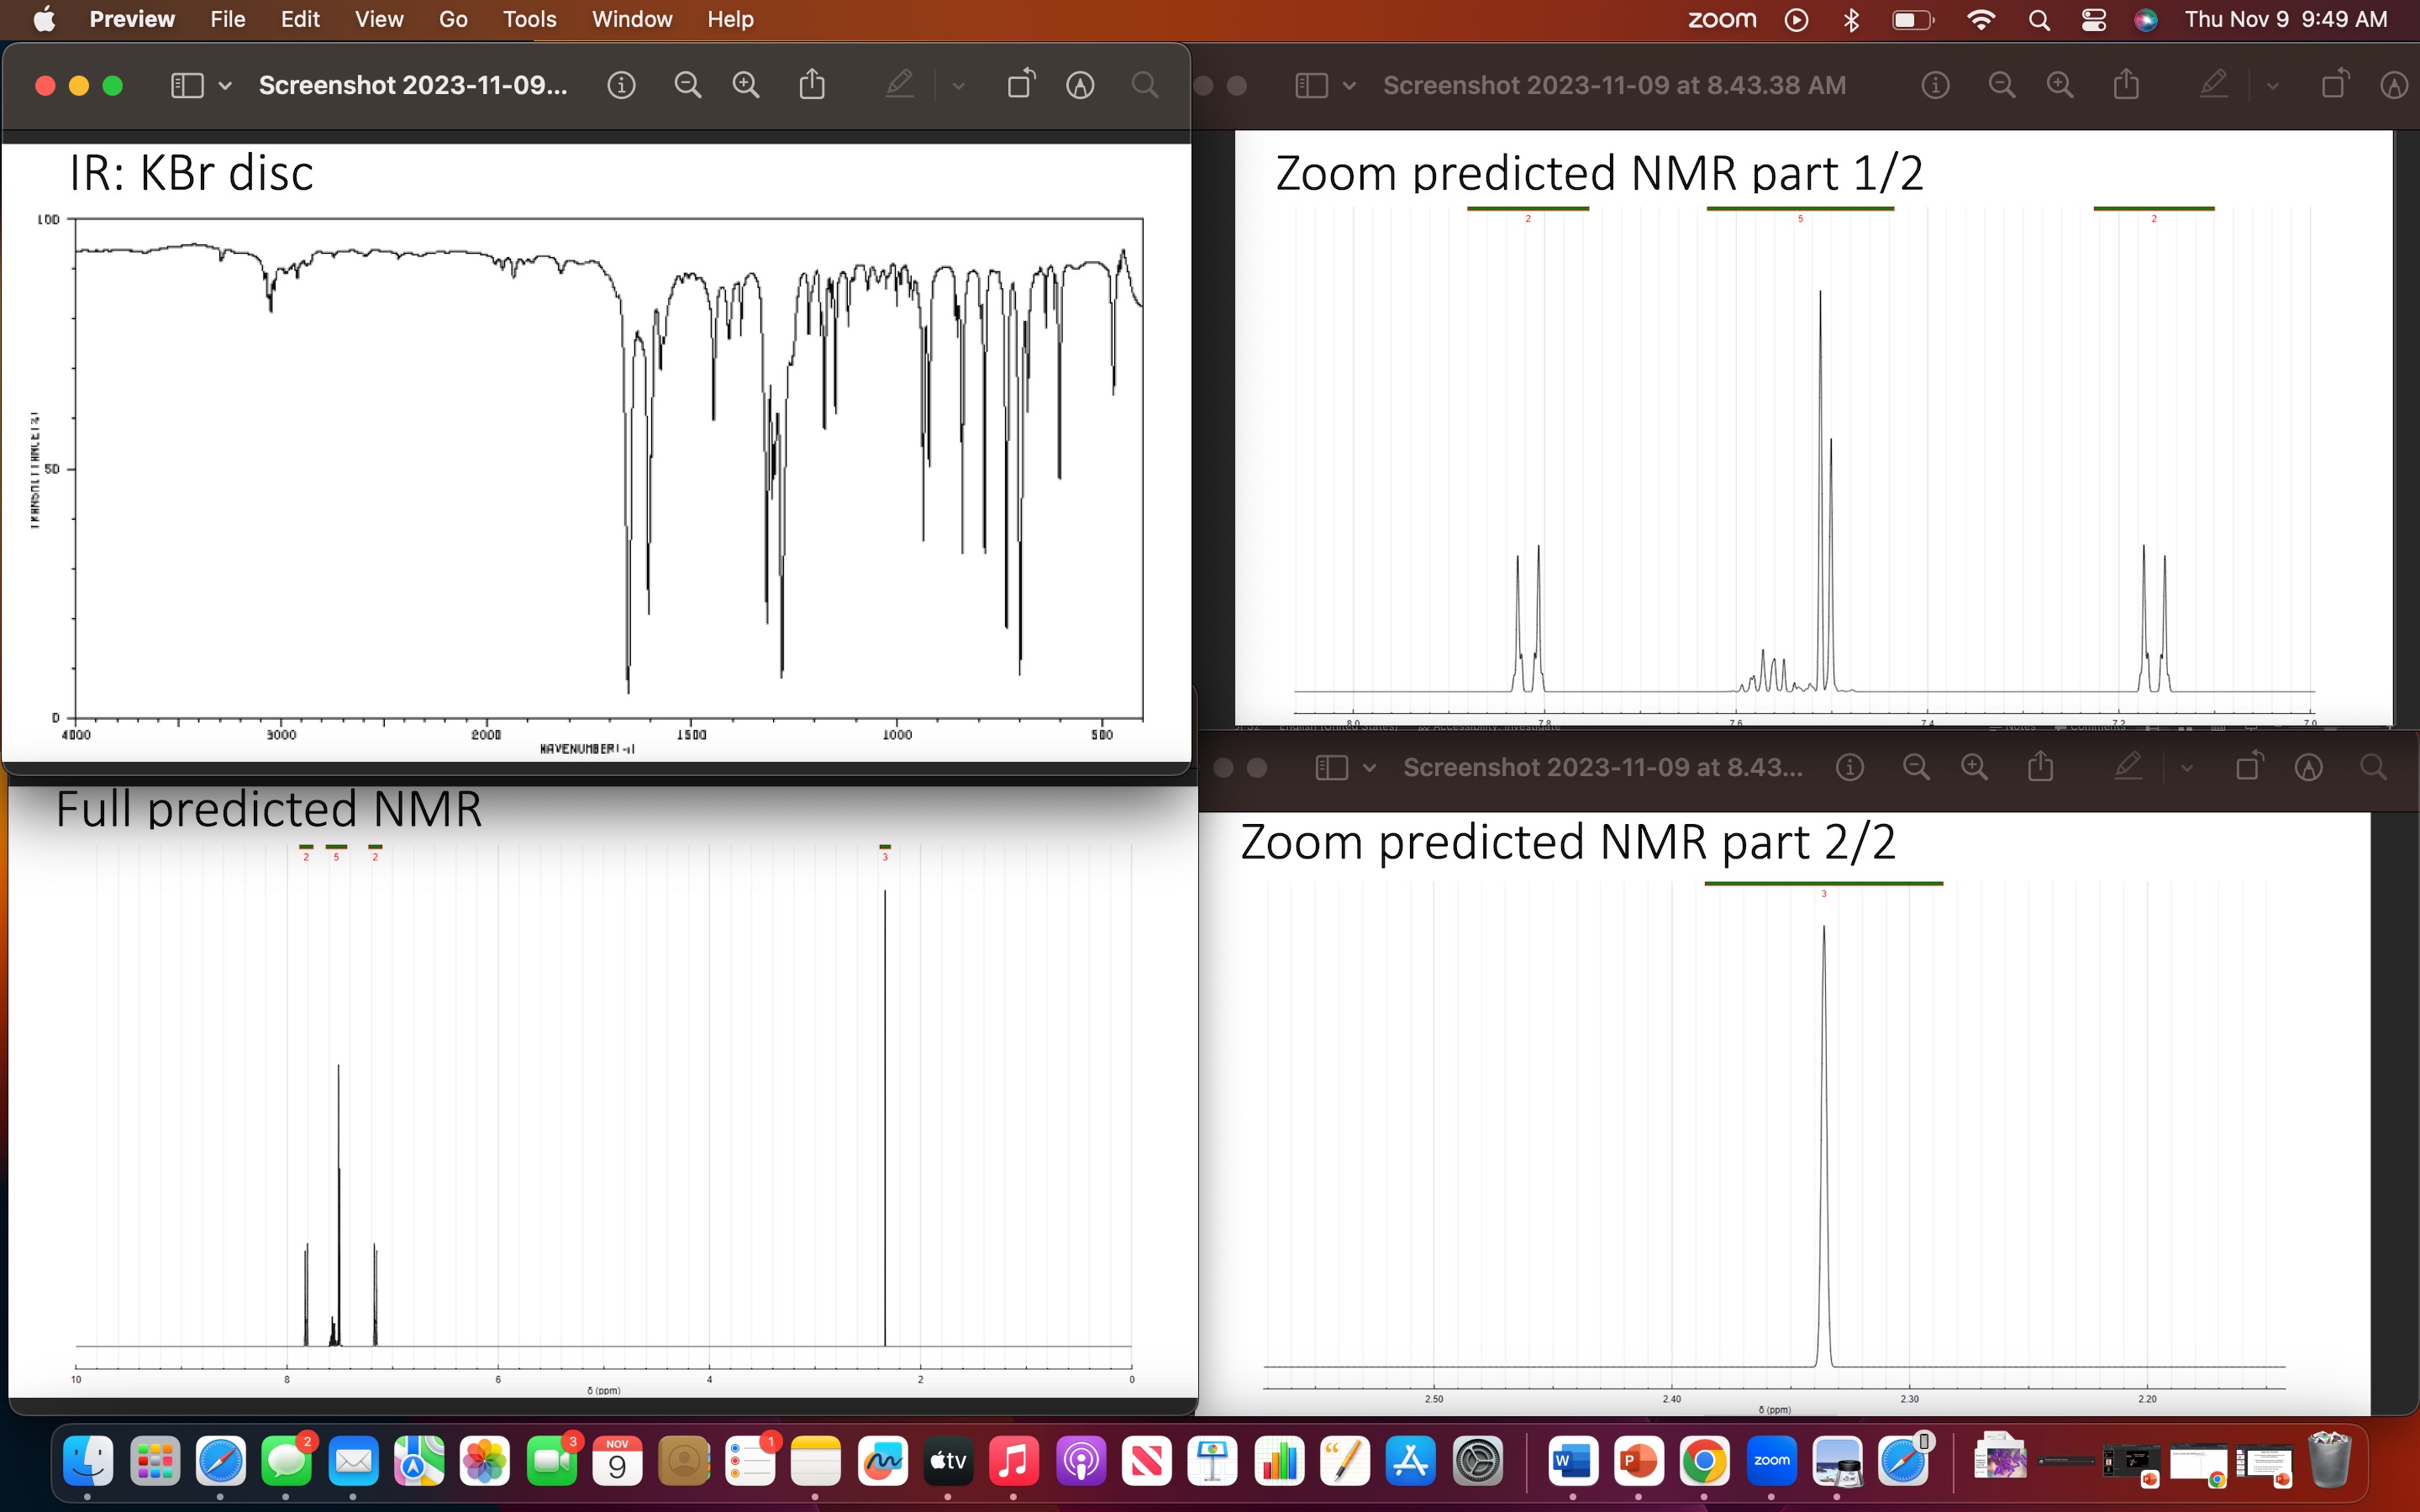
Task: Zoom out of the IR spectrum image
Action: pos(687,85)
